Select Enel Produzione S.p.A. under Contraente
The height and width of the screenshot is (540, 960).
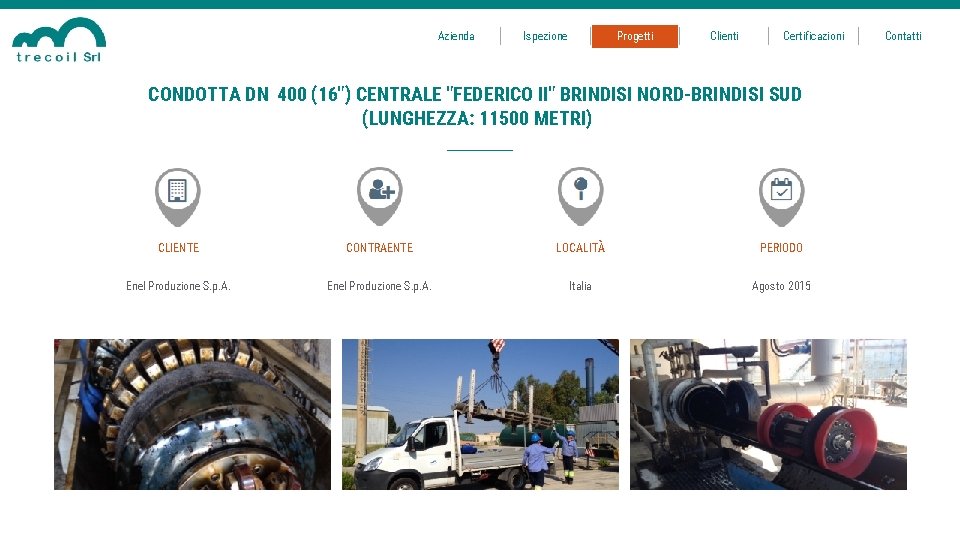[380, 286]
